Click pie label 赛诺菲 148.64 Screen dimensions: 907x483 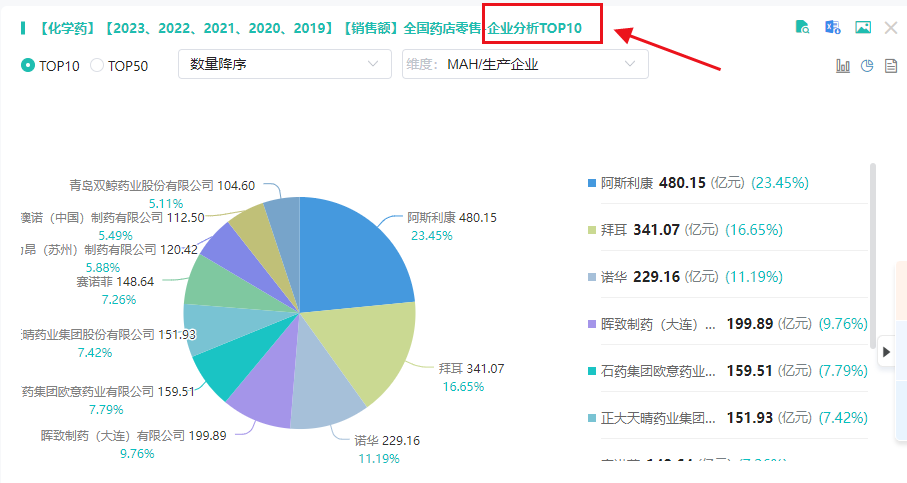115,282
